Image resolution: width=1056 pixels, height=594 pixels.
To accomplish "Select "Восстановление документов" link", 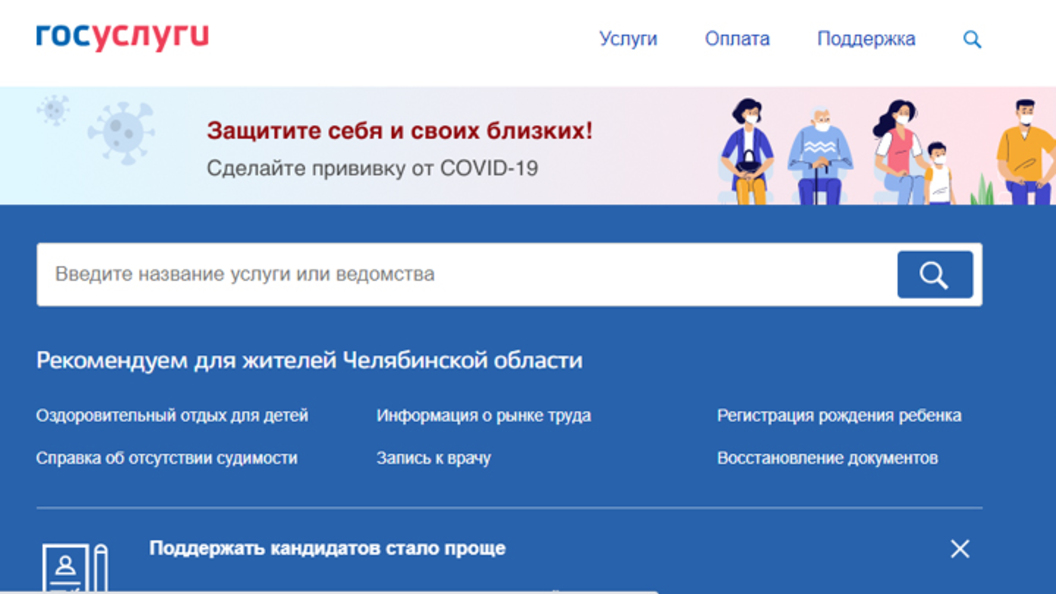I will click(x=827, y=458).
